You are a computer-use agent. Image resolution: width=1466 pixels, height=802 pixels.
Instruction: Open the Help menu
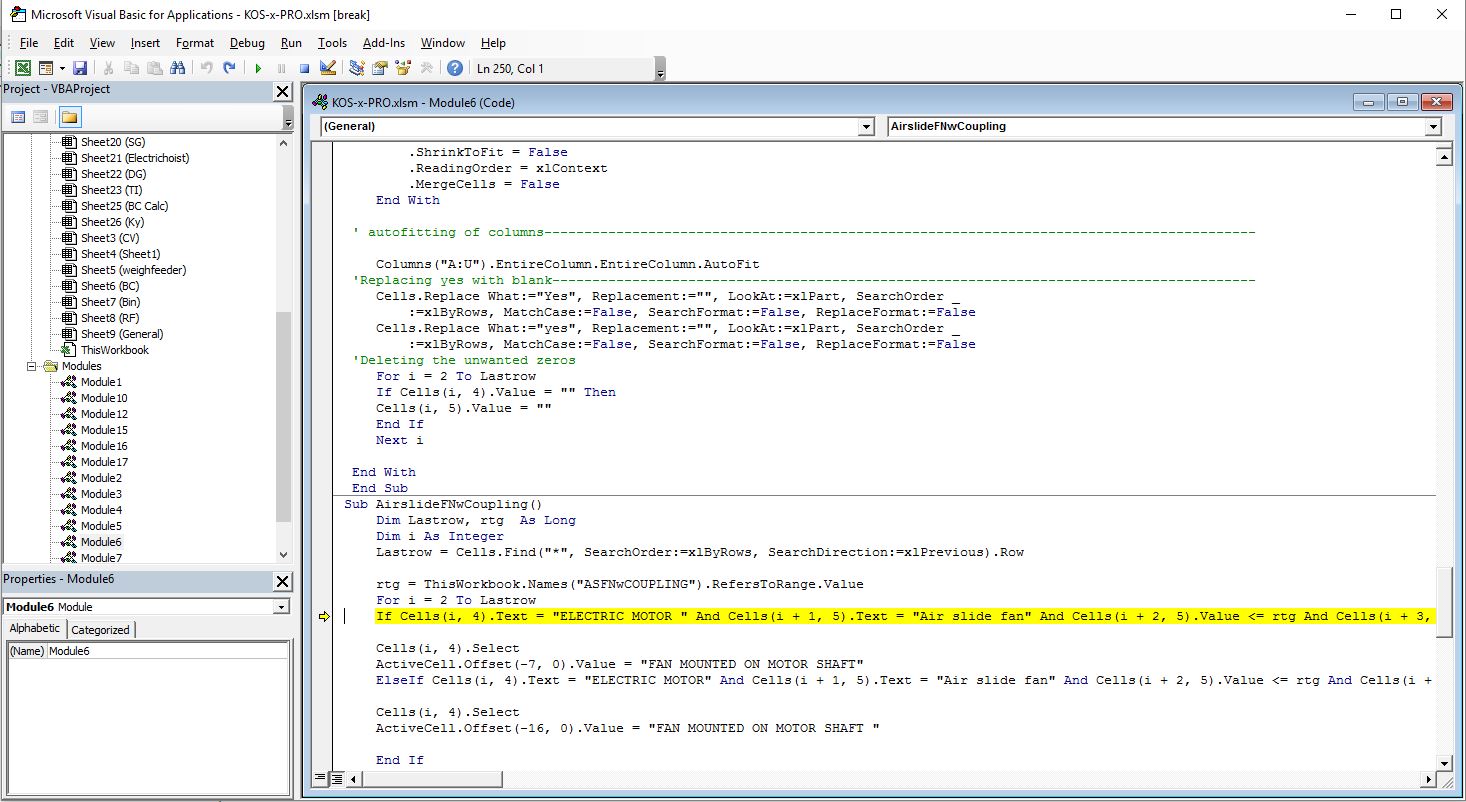point(493,43)
